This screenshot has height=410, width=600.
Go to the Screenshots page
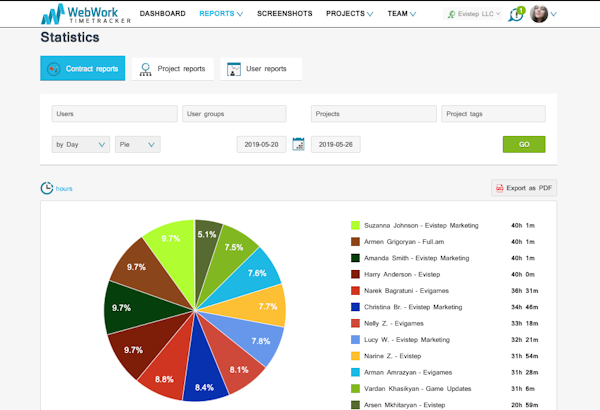pyautogui.click(x=285, y=13)
